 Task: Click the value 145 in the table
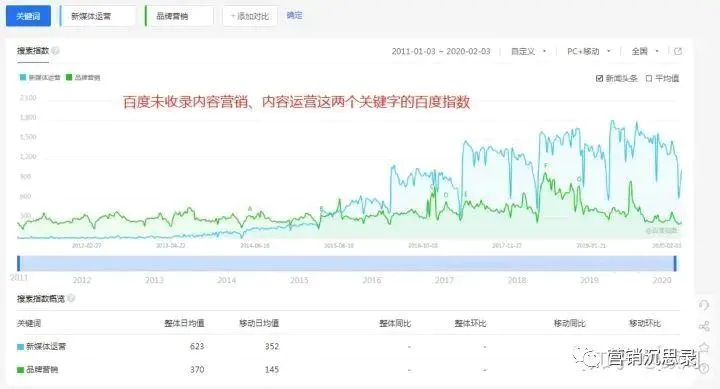[x=272, y=369]
